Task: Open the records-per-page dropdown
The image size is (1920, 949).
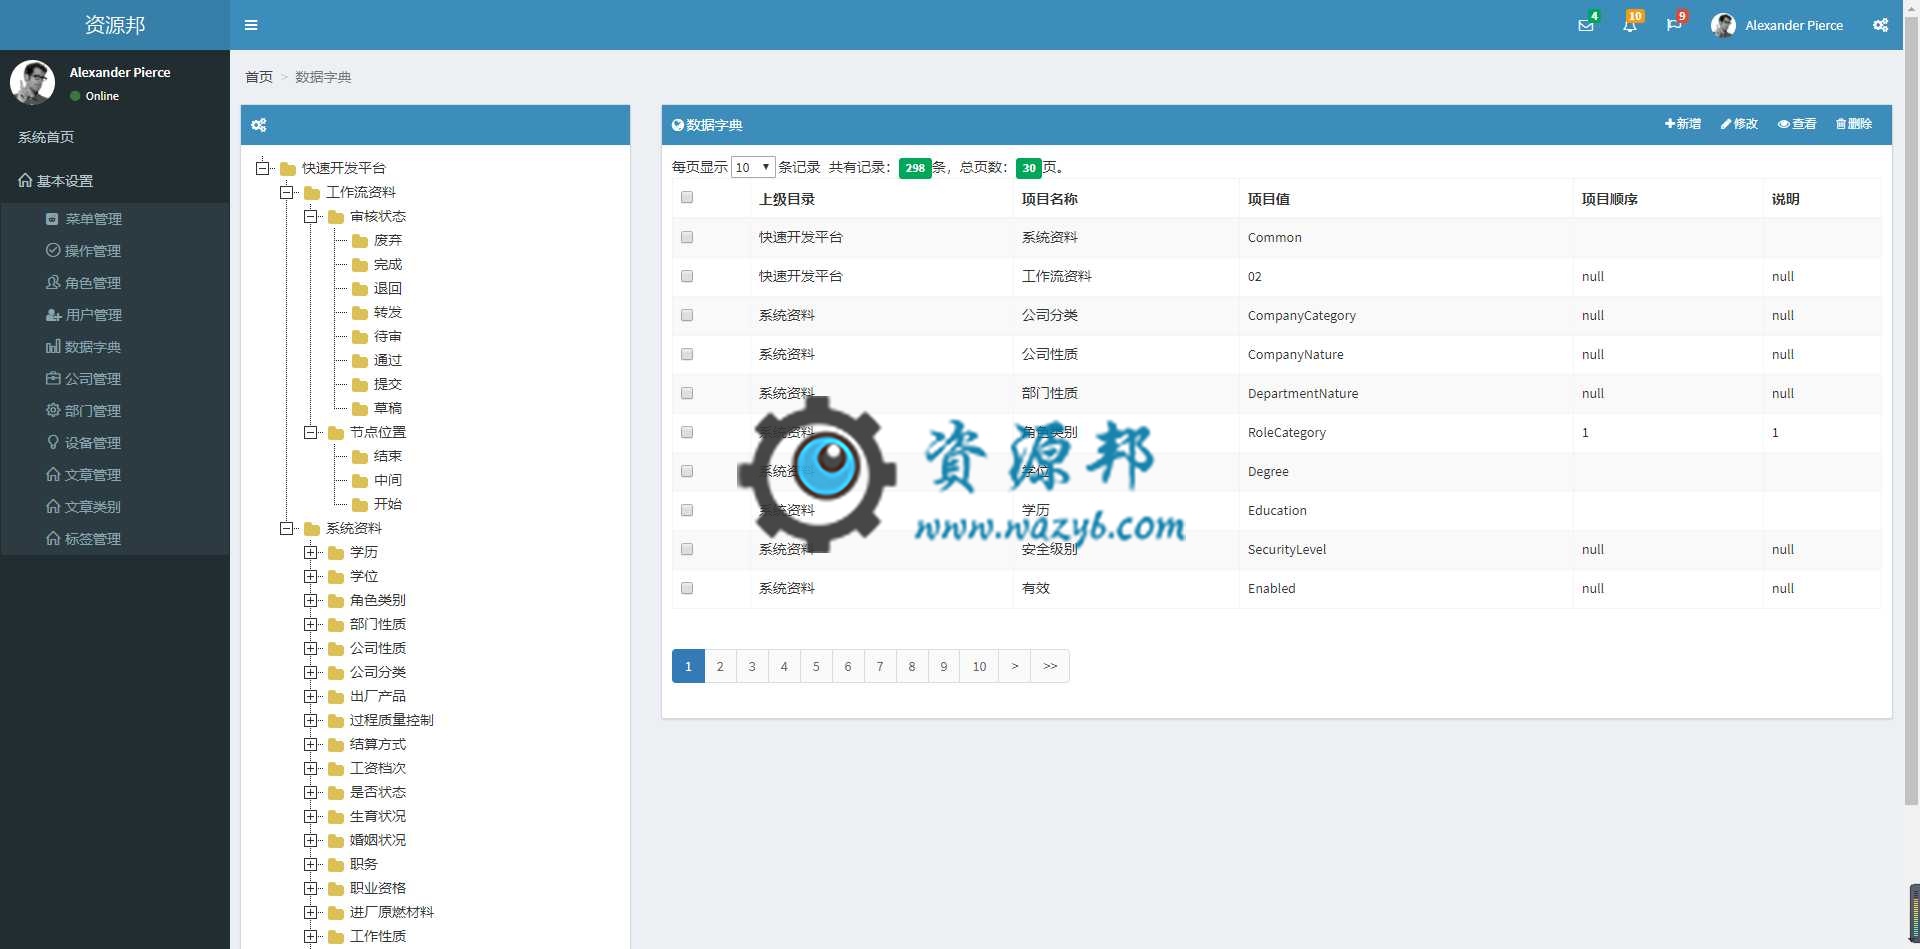Action: click(753, 167)
